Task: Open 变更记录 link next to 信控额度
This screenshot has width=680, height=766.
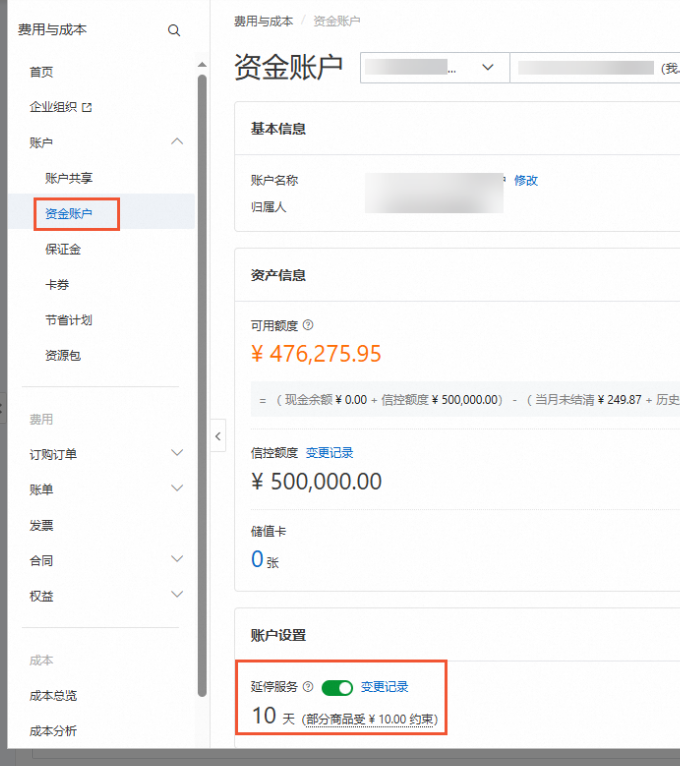Action: click(329, 453)
